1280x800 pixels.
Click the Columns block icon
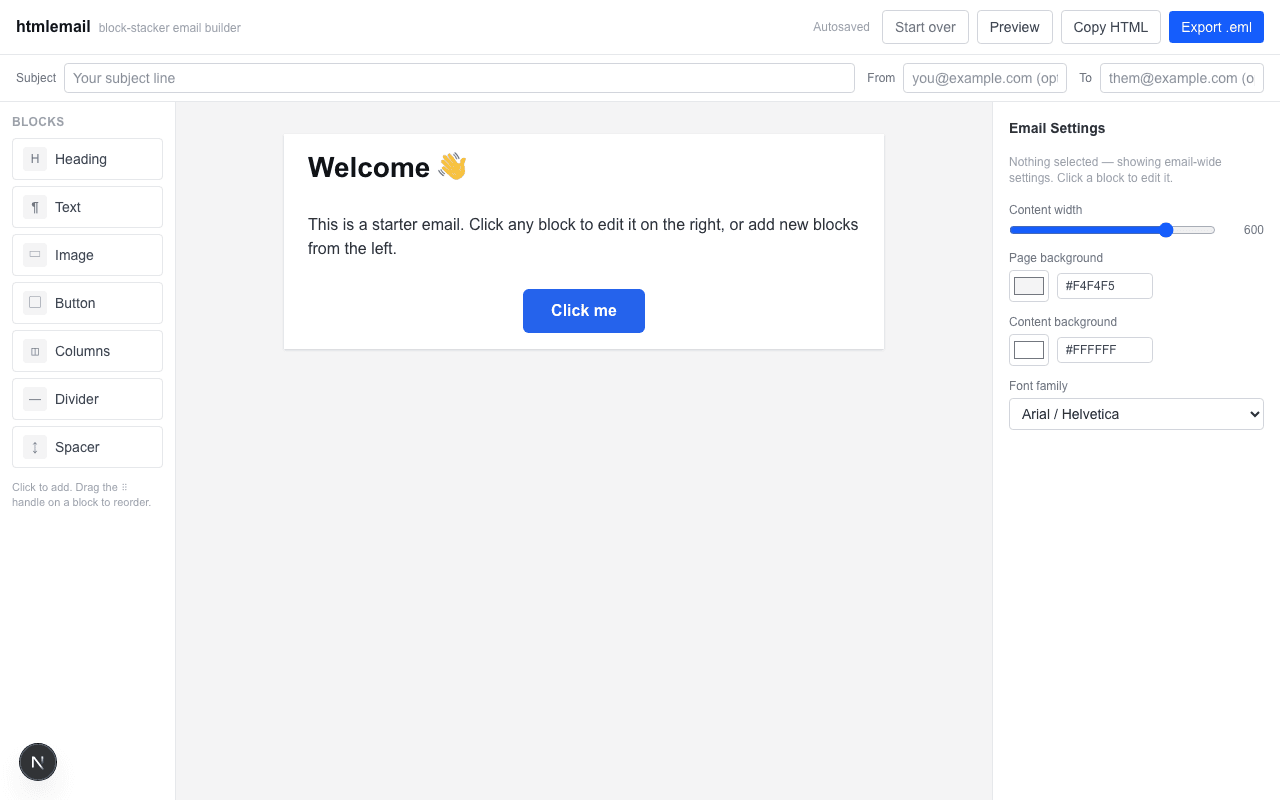(35, 351)
